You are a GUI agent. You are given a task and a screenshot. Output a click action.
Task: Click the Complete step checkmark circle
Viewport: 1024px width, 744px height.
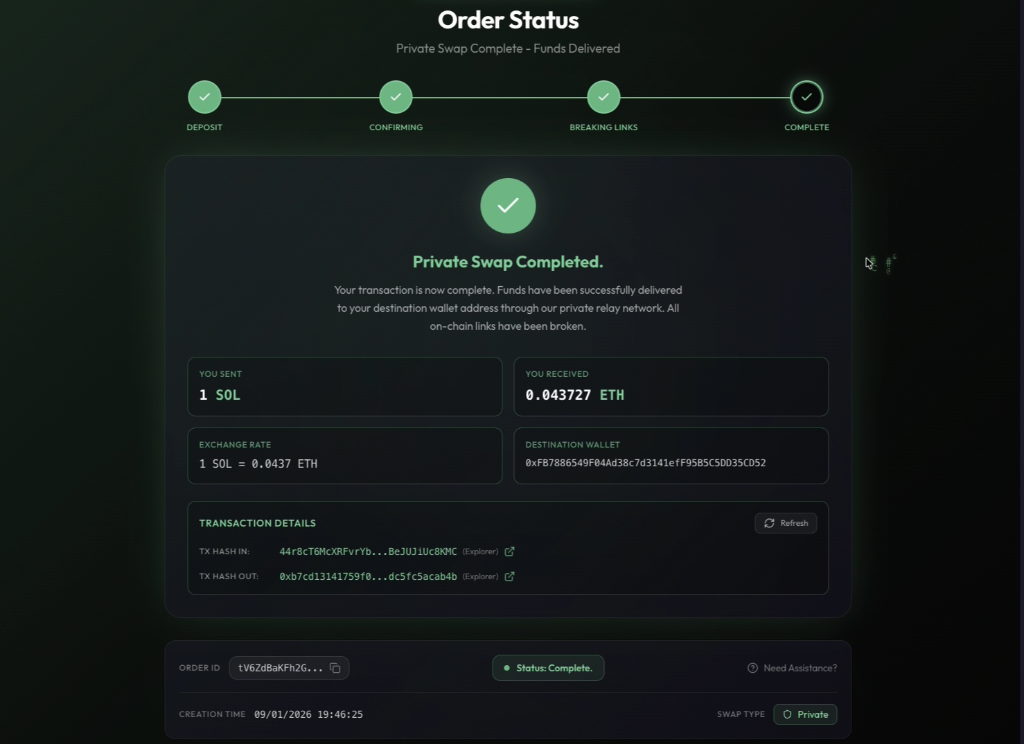(806, 97)
